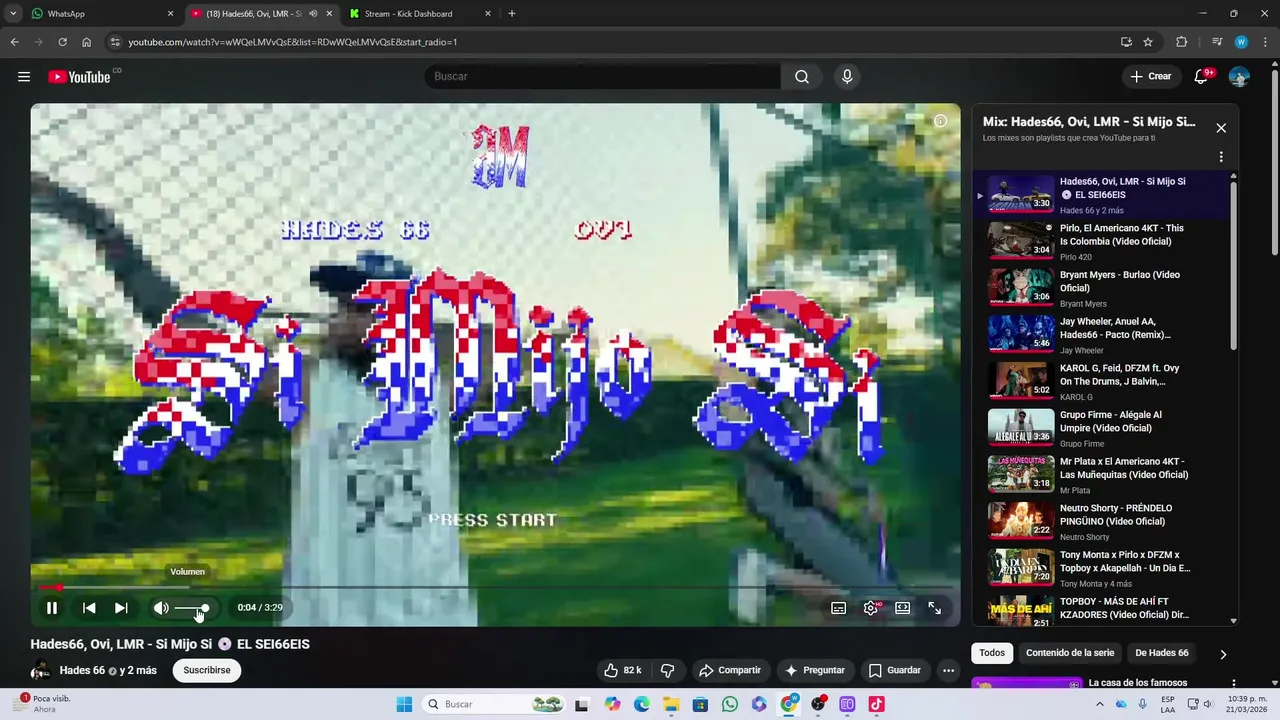Open TikTok from taskbar
Screen dimensions: 1280x720
click(x=876, y=704)
